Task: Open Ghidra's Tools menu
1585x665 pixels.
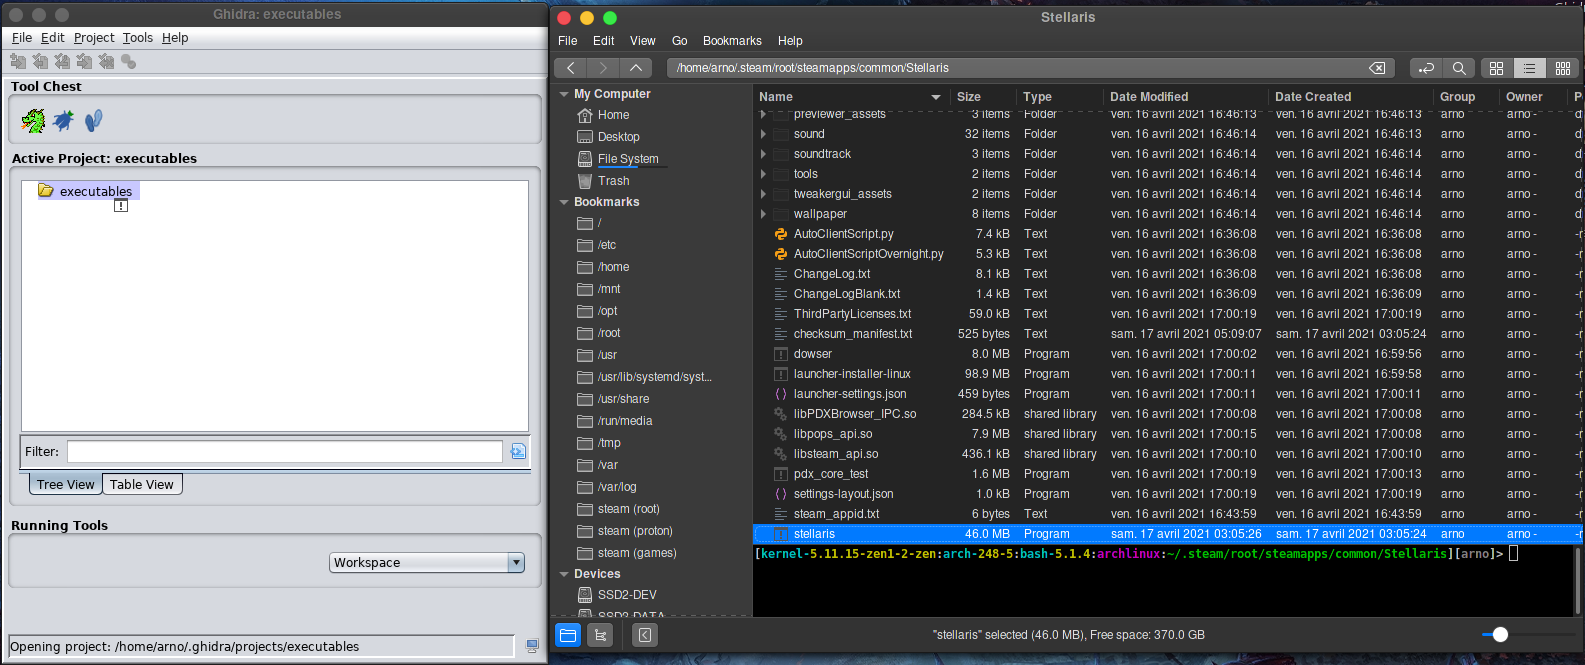Action: click(138, 38)
